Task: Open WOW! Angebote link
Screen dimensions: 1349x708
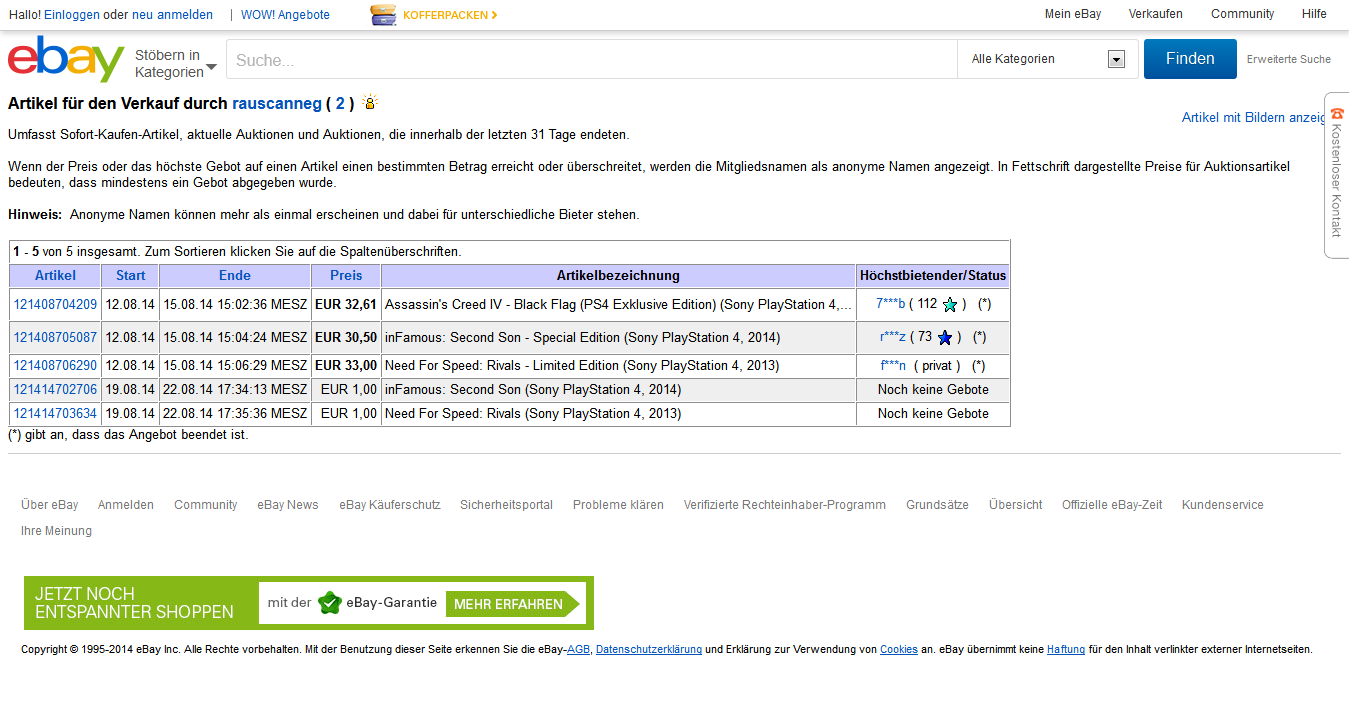Action: coord(285,15)
